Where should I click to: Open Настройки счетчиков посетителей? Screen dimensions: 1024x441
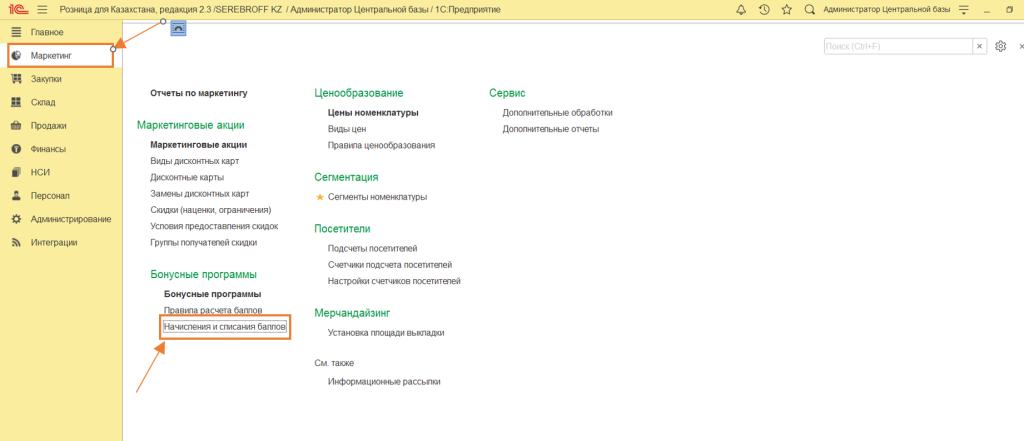[x=394, y=281]
